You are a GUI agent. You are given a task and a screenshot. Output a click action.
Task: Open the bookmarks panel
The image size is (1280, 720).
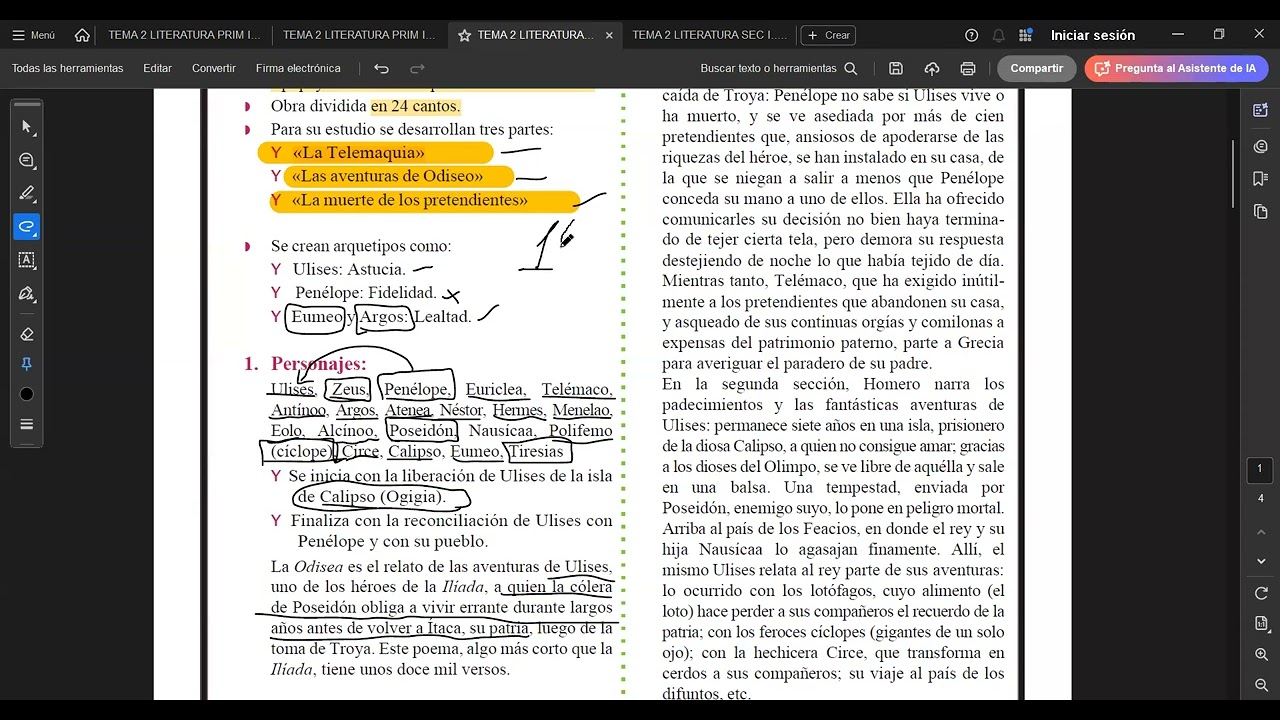point(1260,178)
